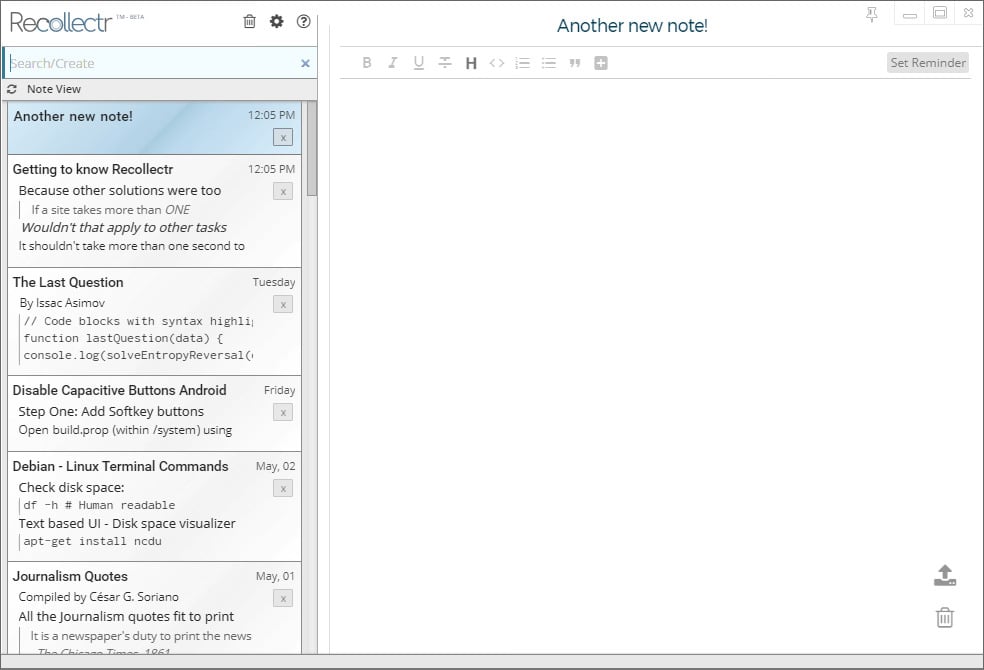Click 'Wouldn't that apply to other tasks' line

(124, 228)
